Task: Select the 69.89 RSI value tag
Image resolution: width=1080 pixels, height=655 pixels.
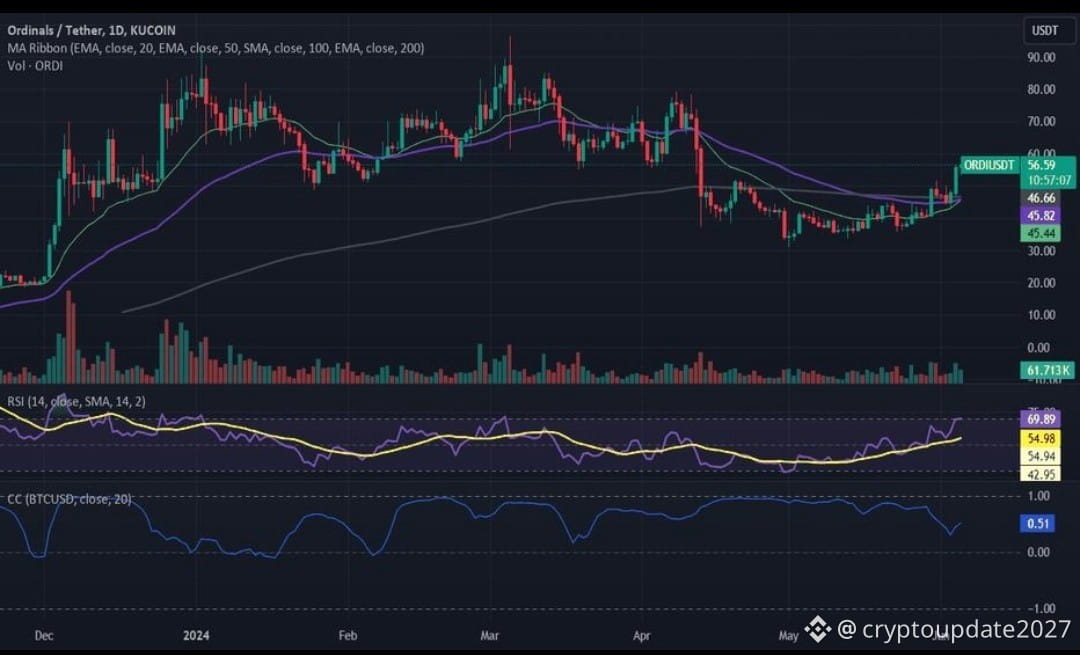Action: pyautogui.click(x=1041, y=419)
